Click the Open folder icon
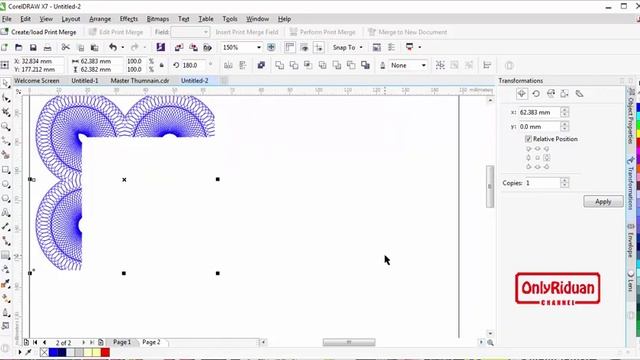This screenshot has width=640, height=360. point(18,47)
